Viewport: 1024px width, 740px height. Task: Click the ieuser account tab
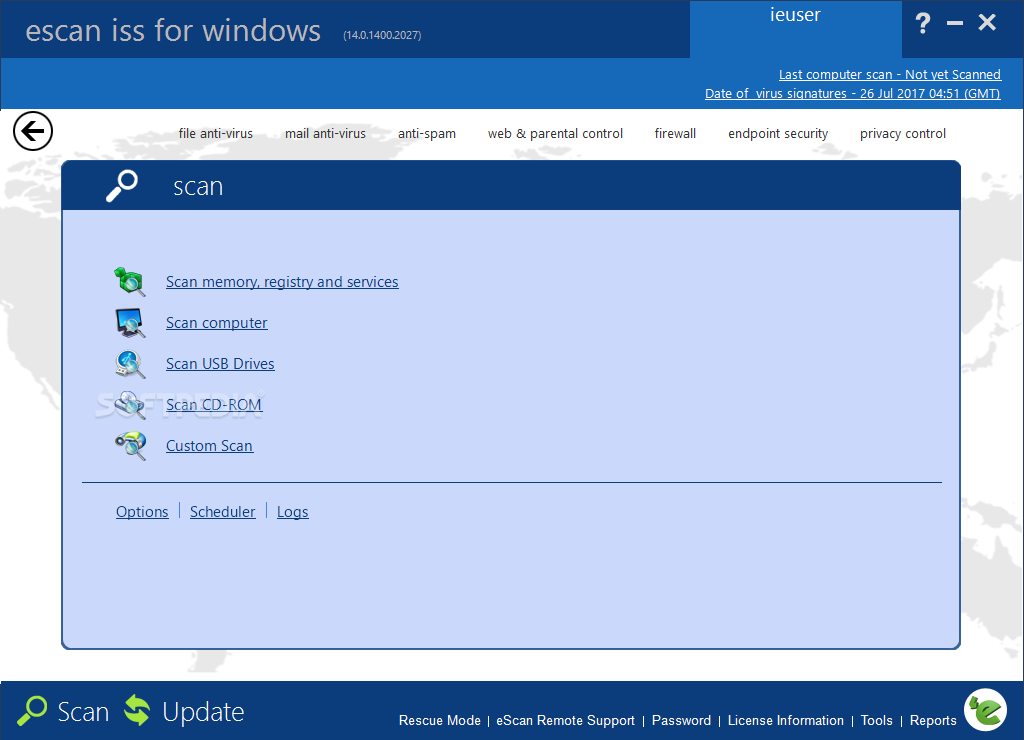coord(795,29)
